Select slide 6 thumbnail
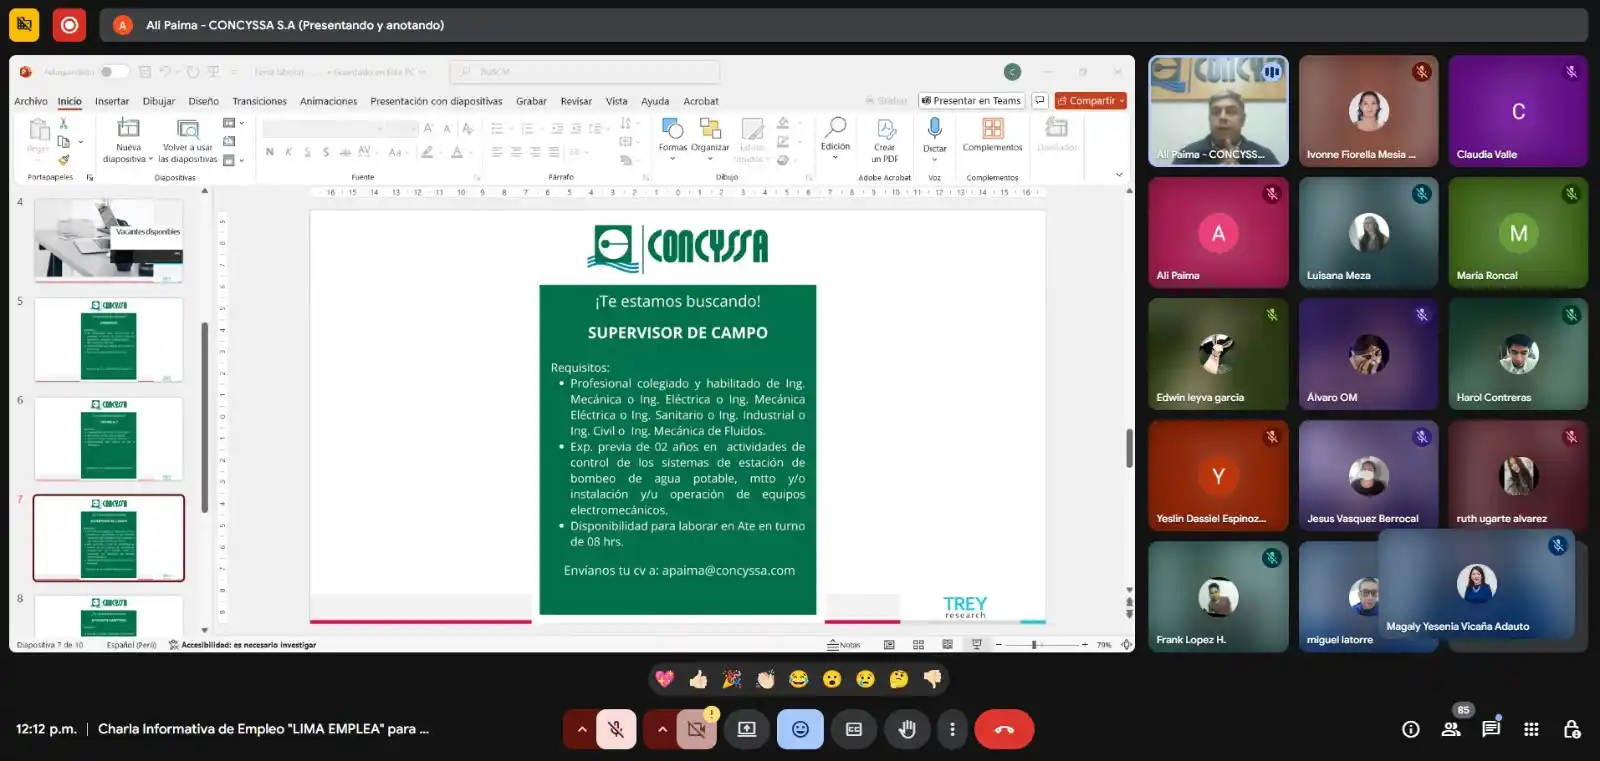 (109, 439)
